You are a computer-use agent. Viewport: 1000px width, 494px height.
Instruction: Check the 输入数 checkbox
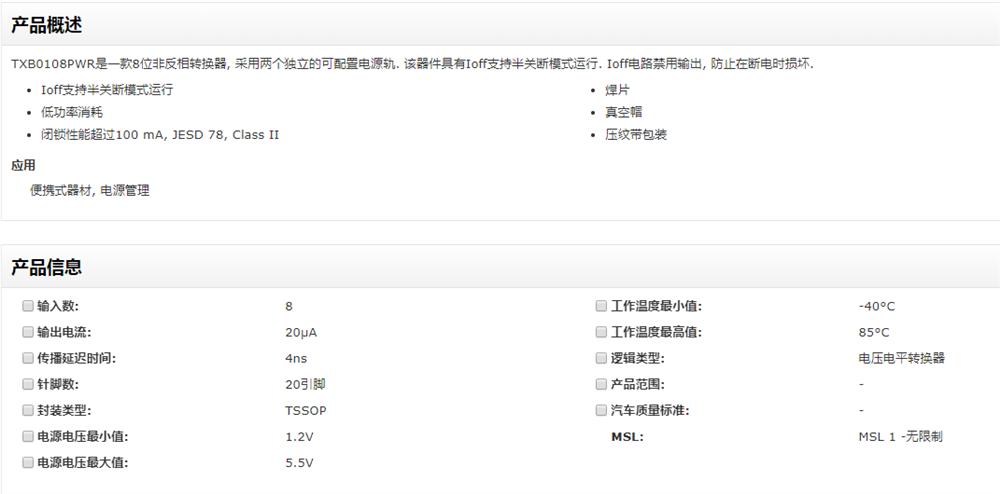click(27, 306)
